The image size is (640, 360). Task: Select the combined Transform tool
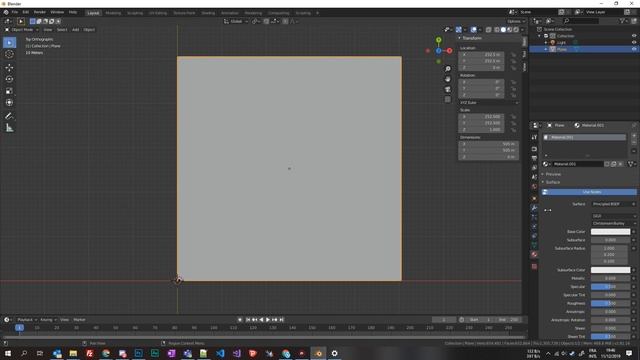(9, 103)
